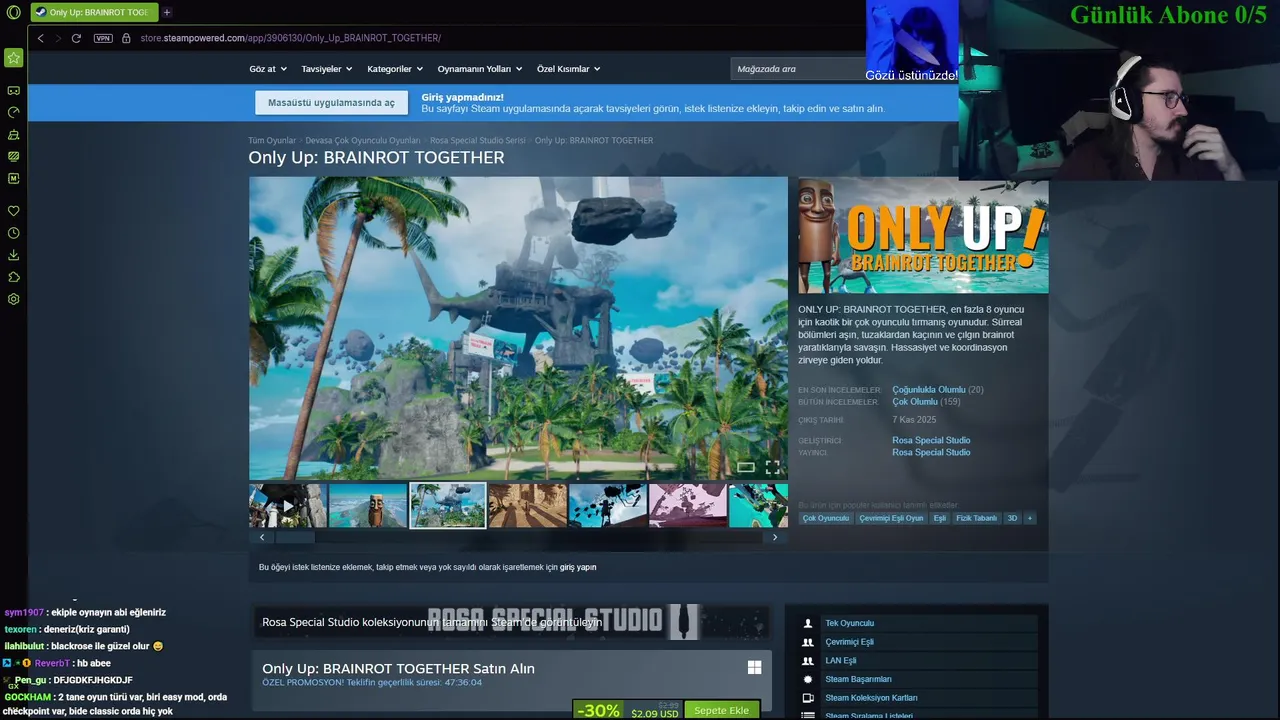The width and height of the screenshot is (1280, 720).
Task: Open Çoğunlukla Olumlu recent reviews link
Action: (x=929, y=390)
